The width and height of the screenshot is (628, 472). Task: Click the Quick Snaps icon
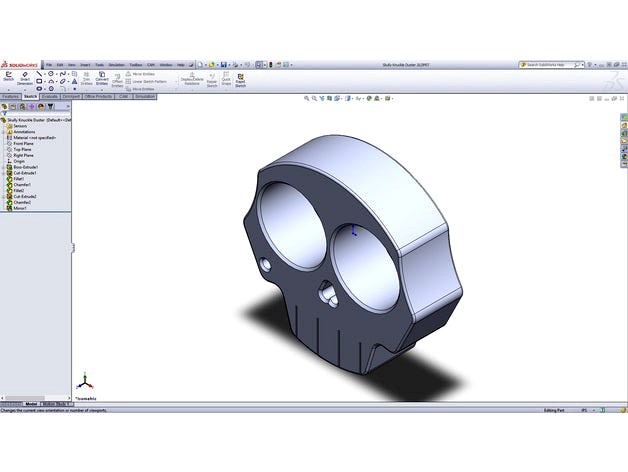click(226, 79)
